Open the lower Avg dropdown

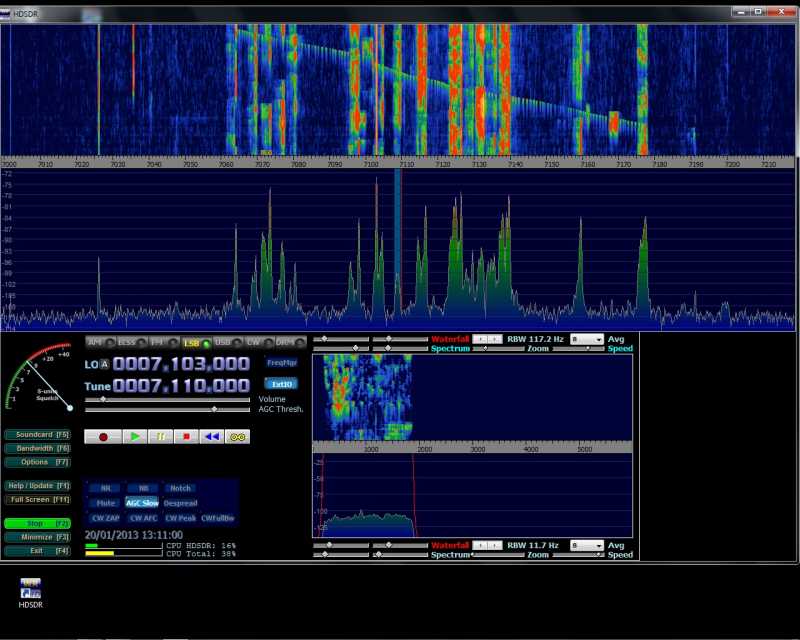pyautogui.click(x=587, y=545)
